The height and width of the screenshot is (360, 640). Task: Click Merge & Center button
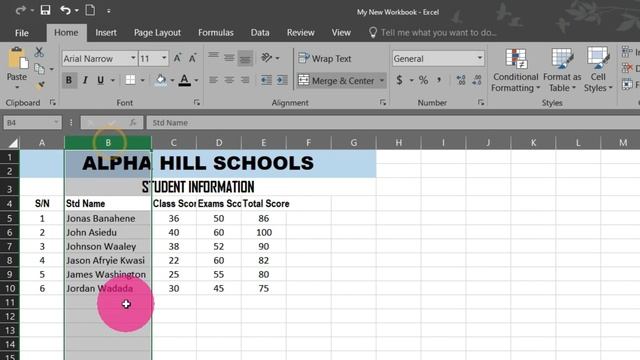(x=336, y=80)
